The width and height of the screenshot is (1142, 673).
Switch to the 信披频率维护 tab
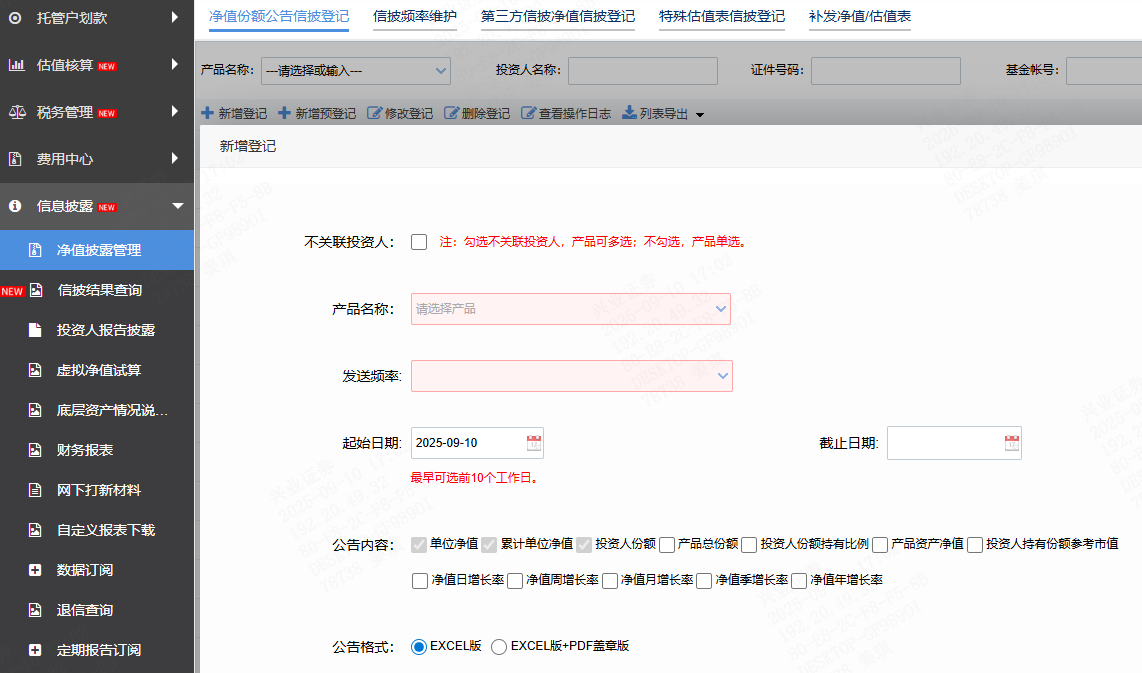414,16
